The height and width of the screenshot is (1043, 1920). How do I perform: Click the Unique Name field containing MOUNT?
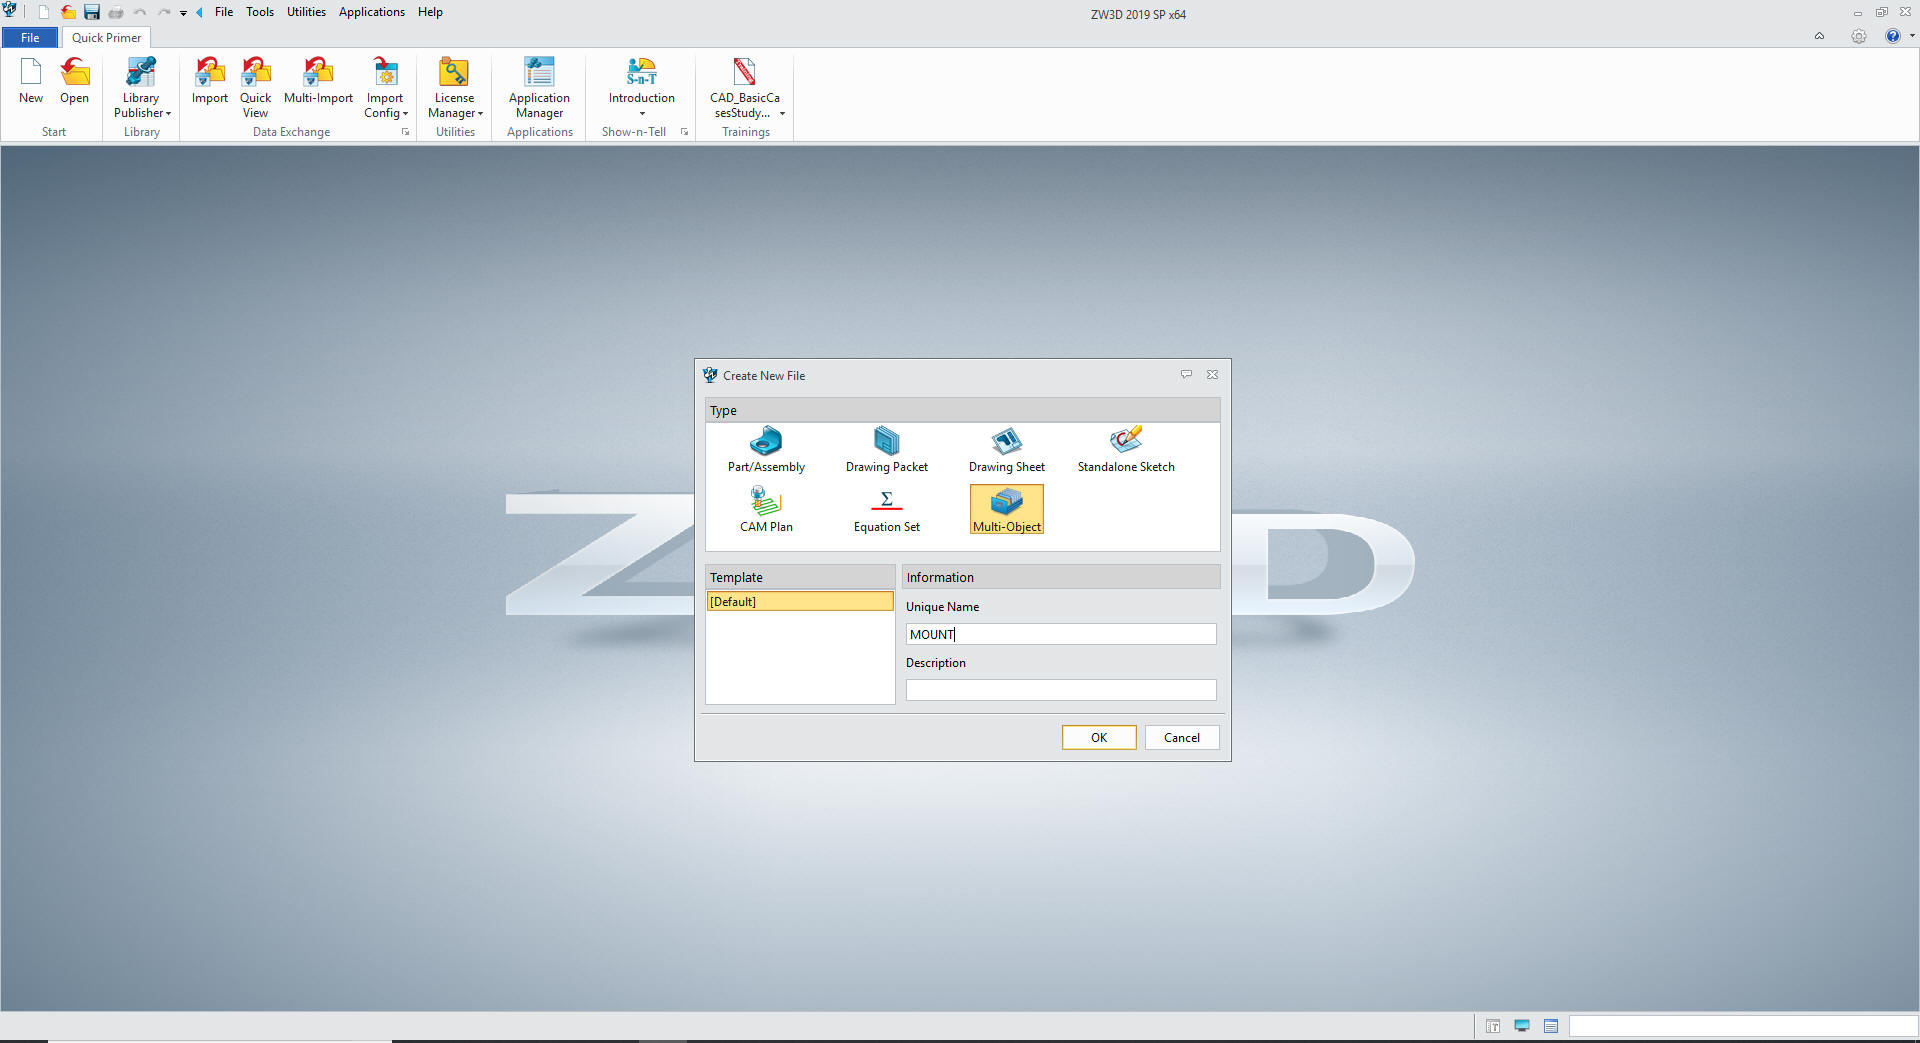point(1061,634)
